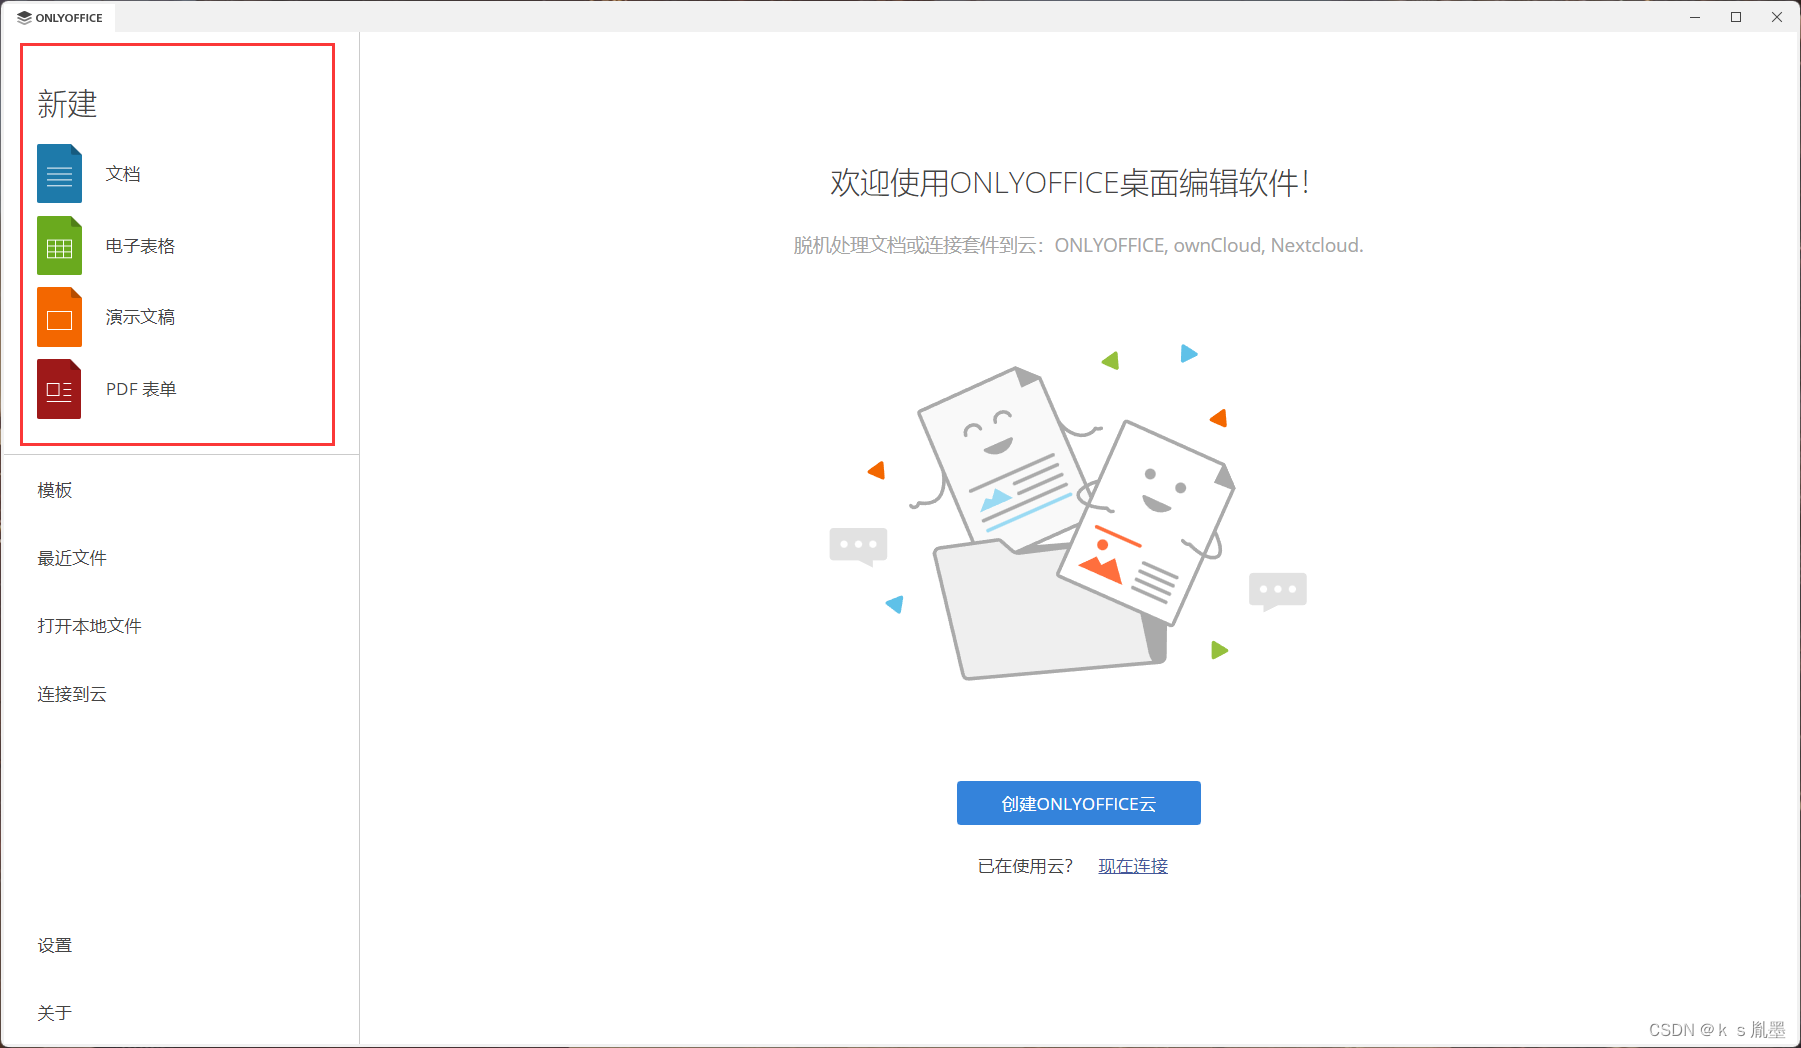The image size is (1801, 1048).
Task: Maximize the ONLYOFFICE window
Action: (1736, 17)
